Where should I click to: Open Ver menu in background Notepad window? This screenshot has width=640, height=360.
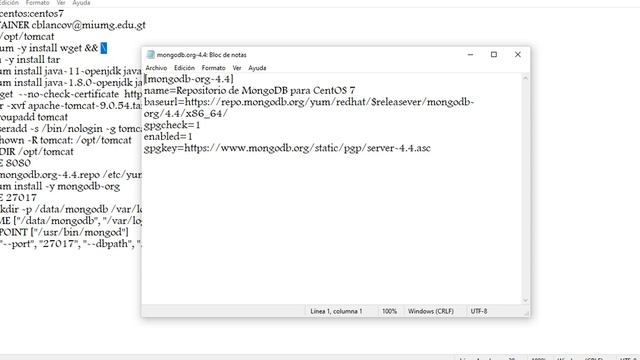coord(61,3)
